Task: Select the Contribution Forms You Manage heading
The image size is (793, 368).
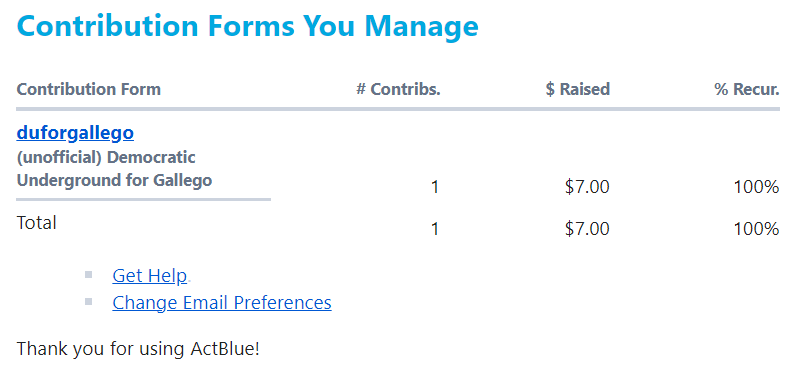Action: [x=248, y=25]
